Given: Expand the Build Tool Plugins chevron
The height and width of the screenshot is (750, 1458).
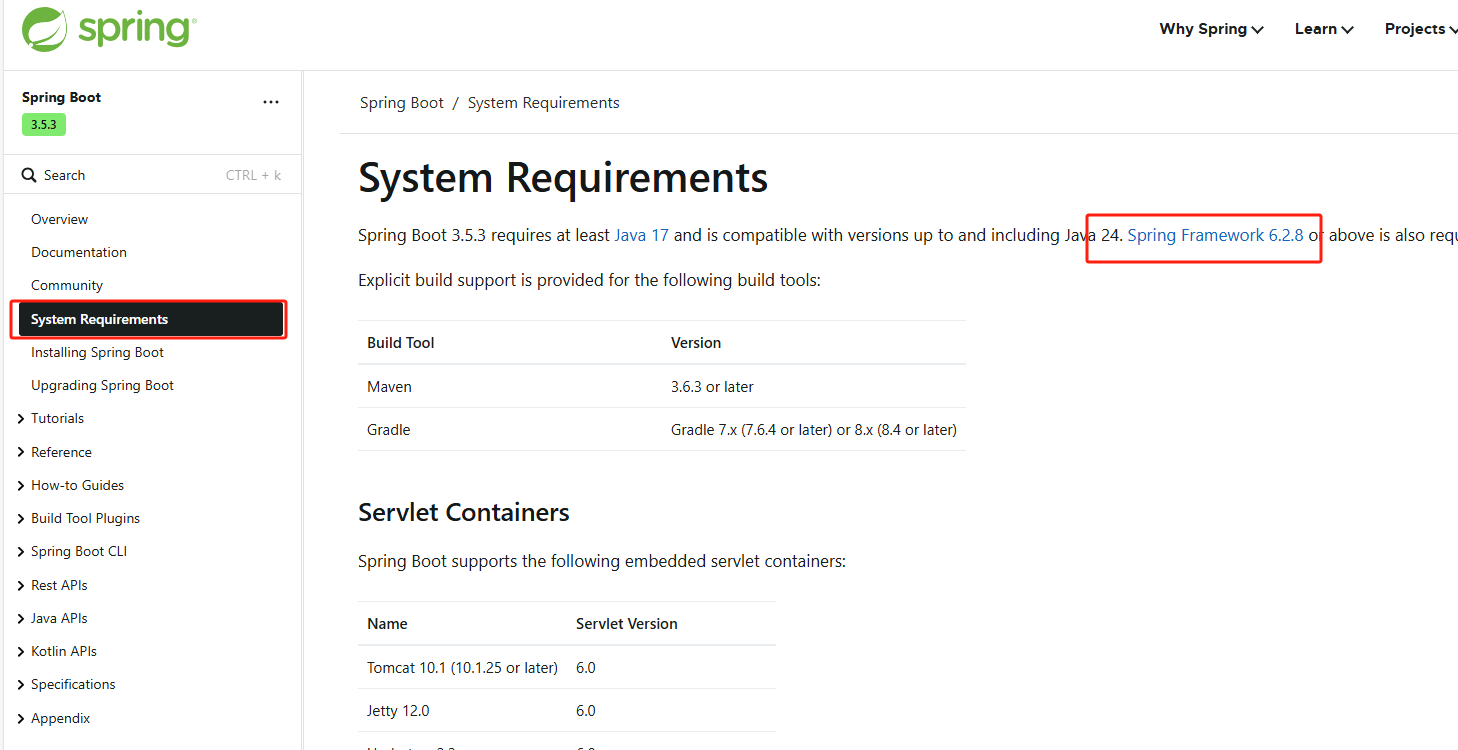Looking at the screenshot, I should point(21,518).
